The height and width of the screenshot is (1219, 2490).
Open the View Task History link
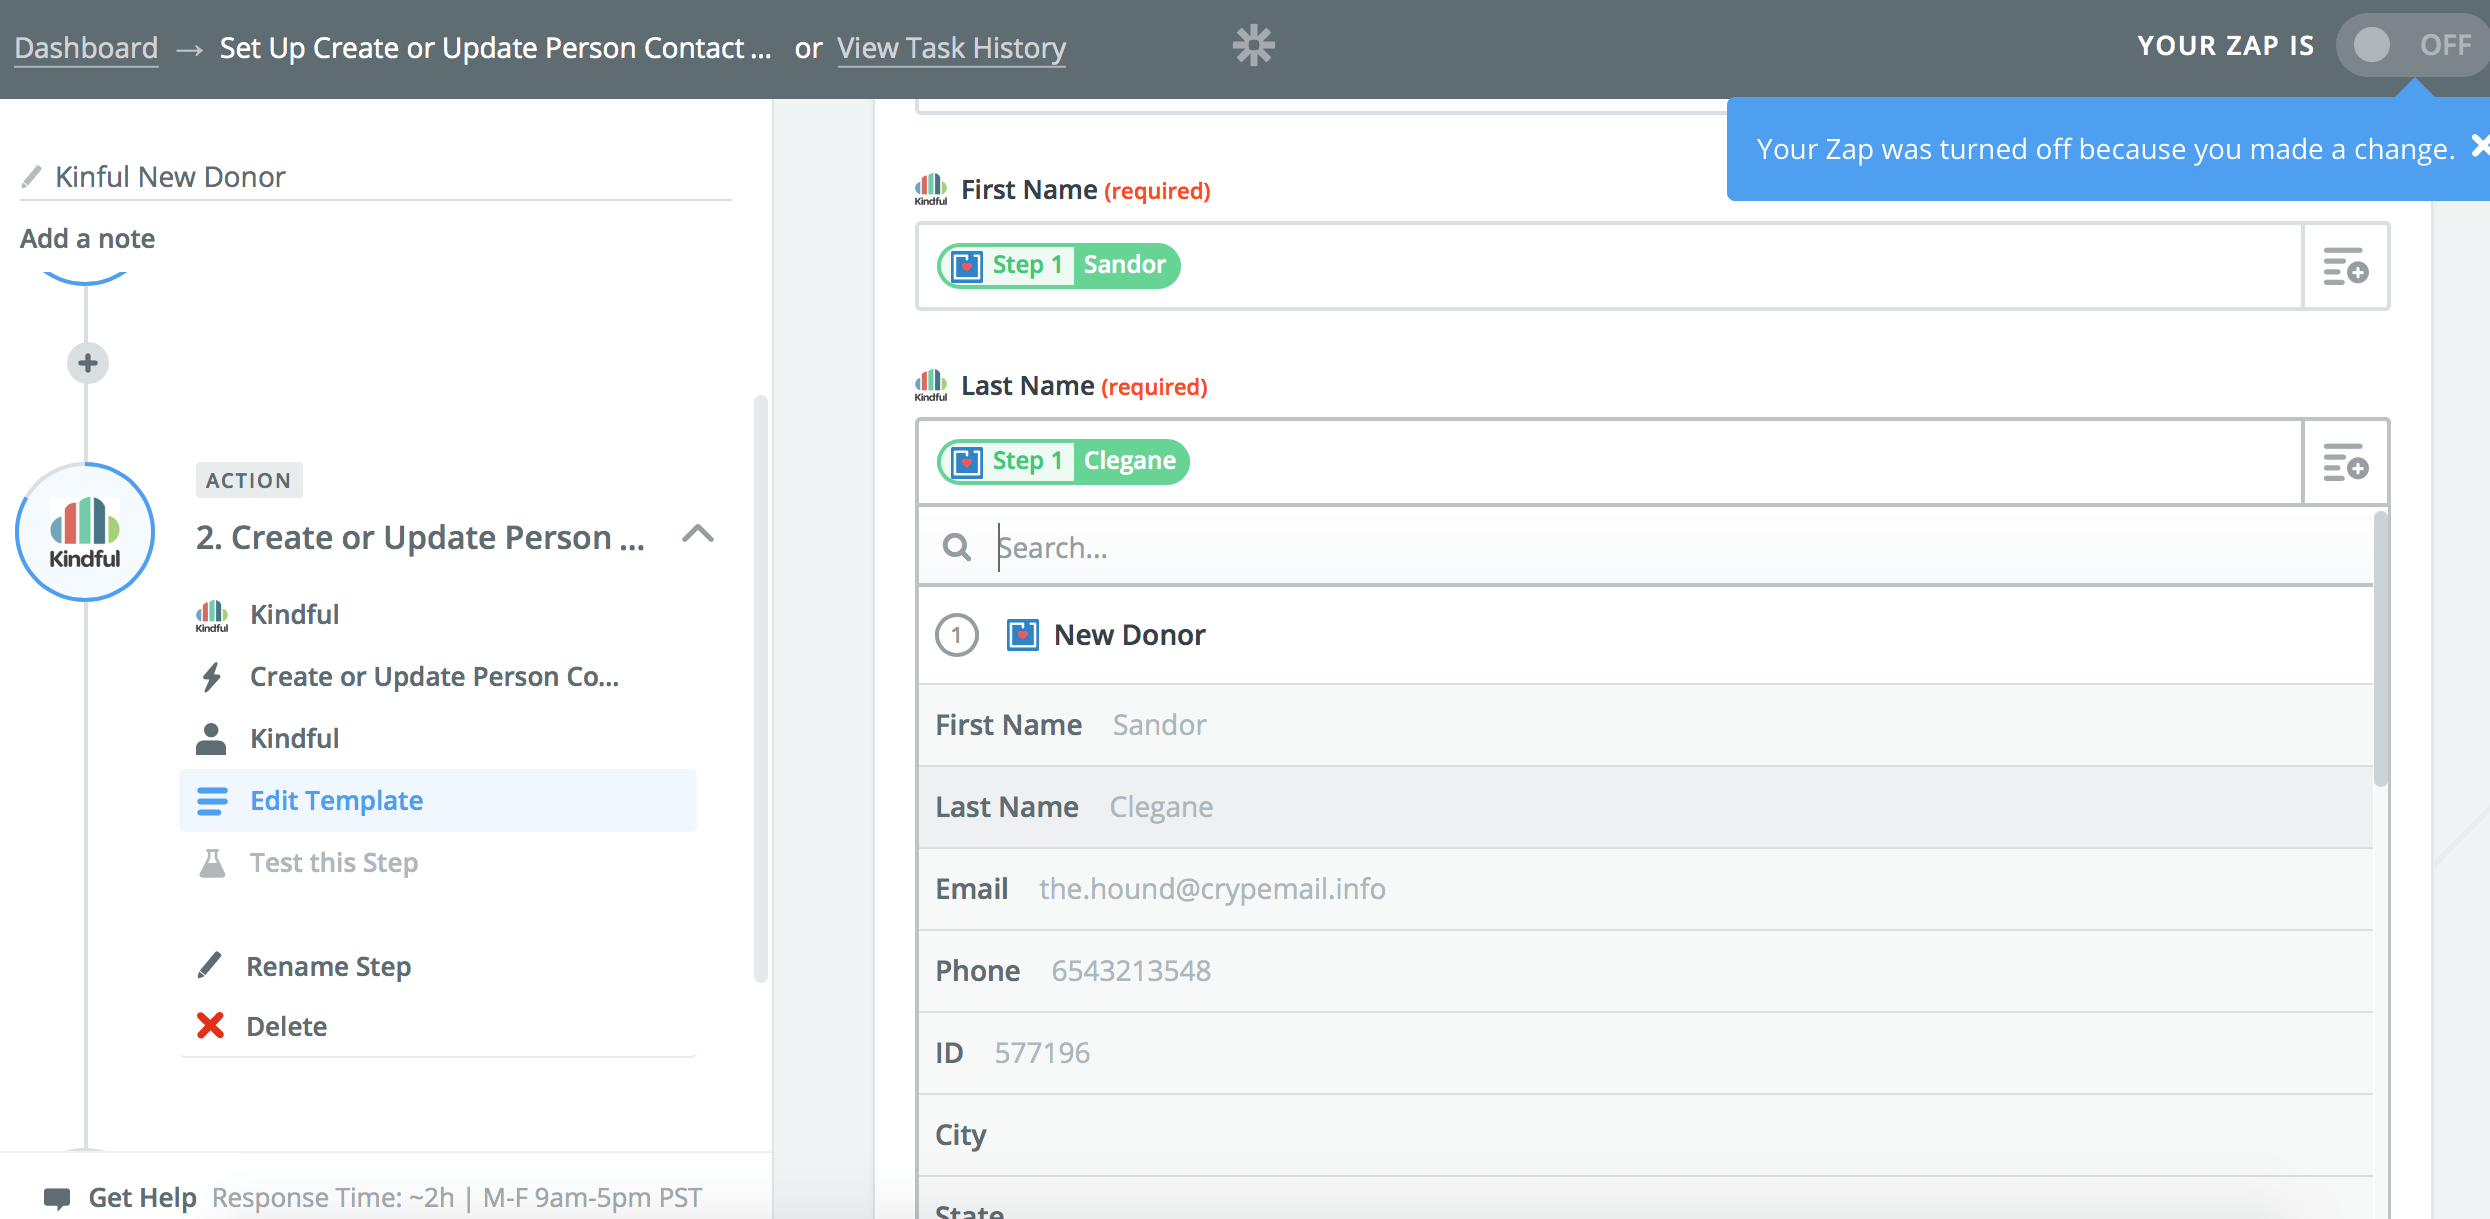click(x=951, y=48)
